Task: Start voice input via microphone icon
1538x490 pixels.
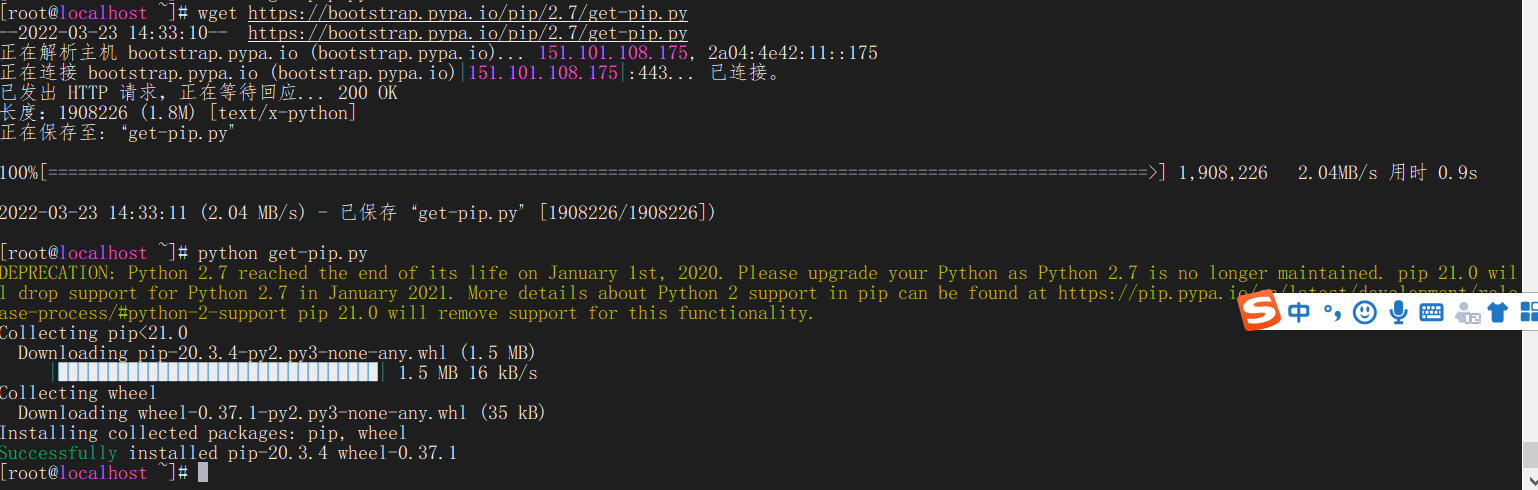Action: pos(1398,313)
